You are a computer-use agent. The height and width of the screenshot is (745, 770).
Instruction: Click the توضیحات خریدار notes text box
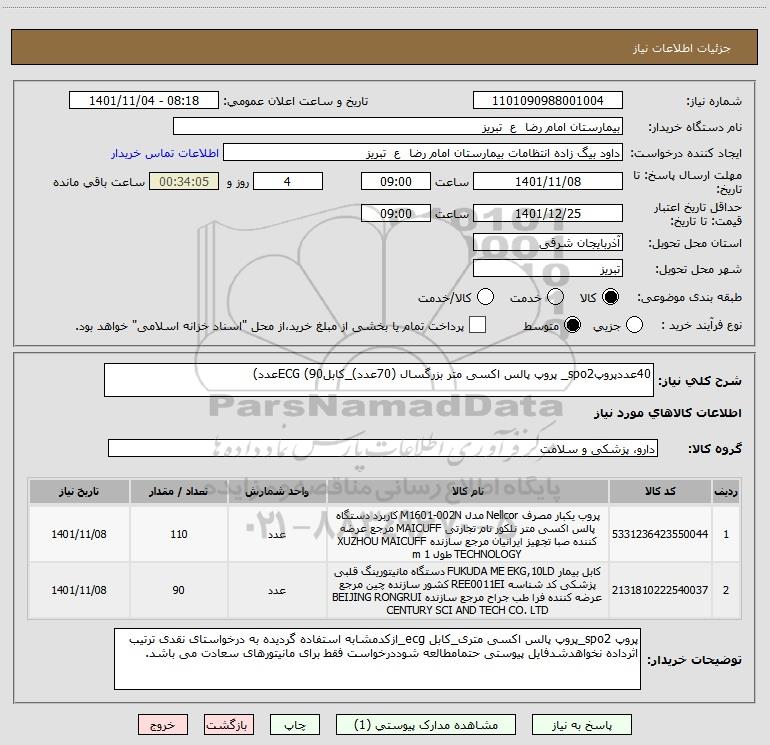pos(377,659)
